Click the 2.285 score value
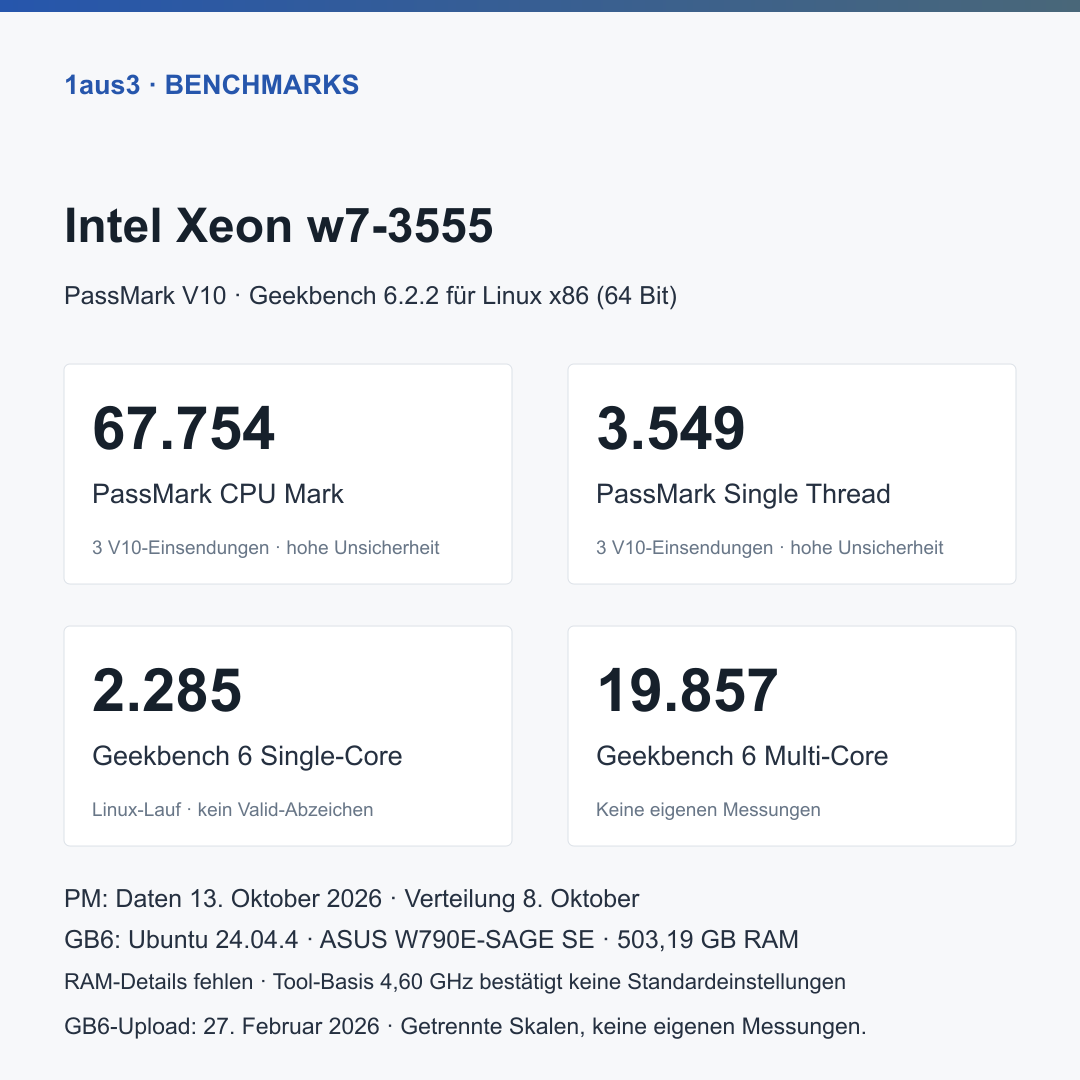 [167, 690]
